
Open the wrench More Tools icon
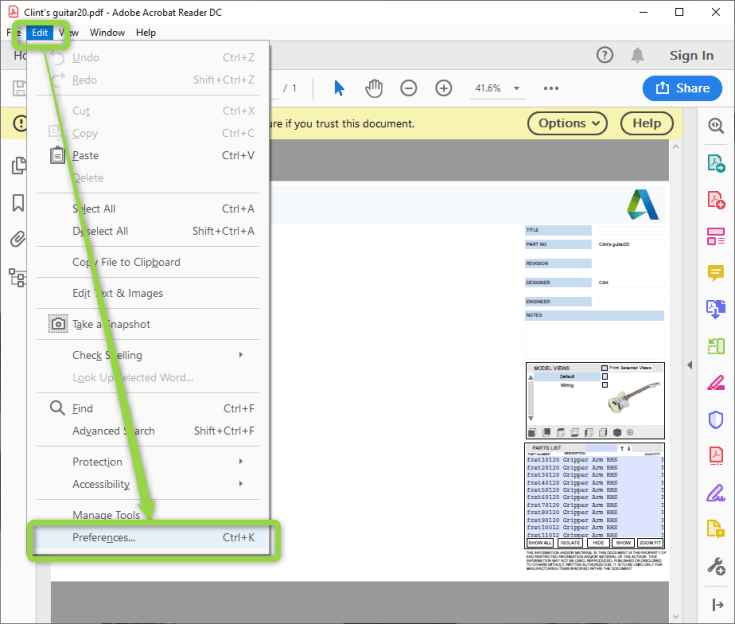pos(716,566)
